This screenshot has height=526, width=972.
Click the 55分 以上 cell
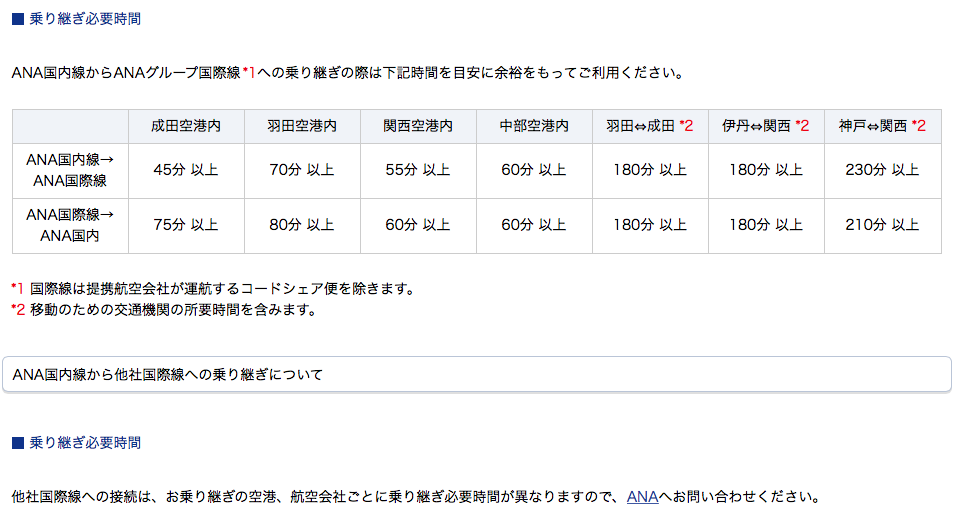tap(418, 170)
